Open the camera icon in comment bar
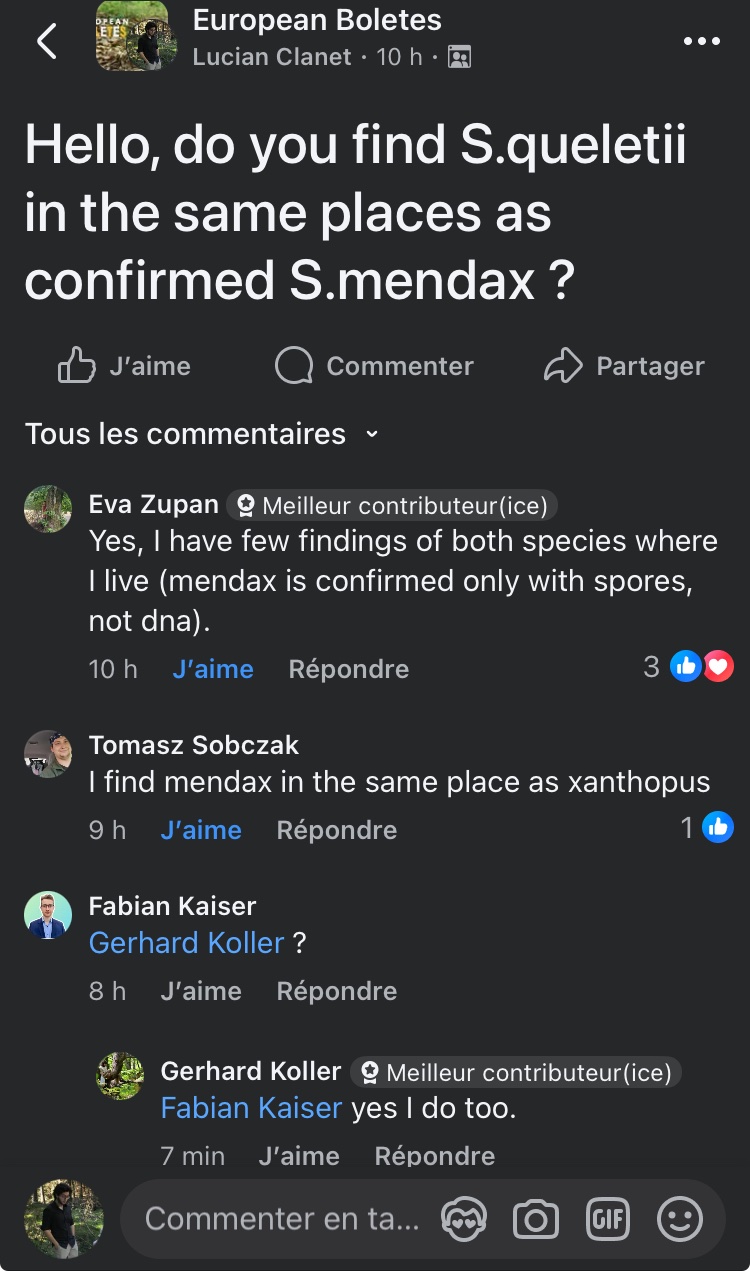750x1271 pixels. [536, 1219]
